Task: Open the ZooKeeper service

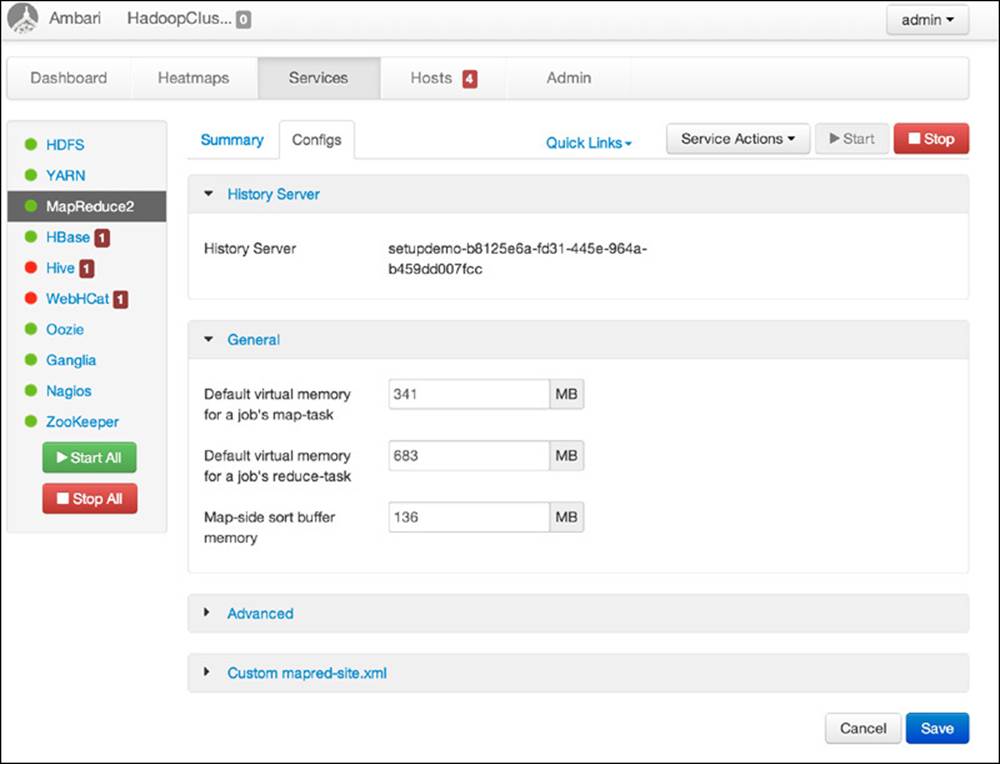Action: [82, 422]
